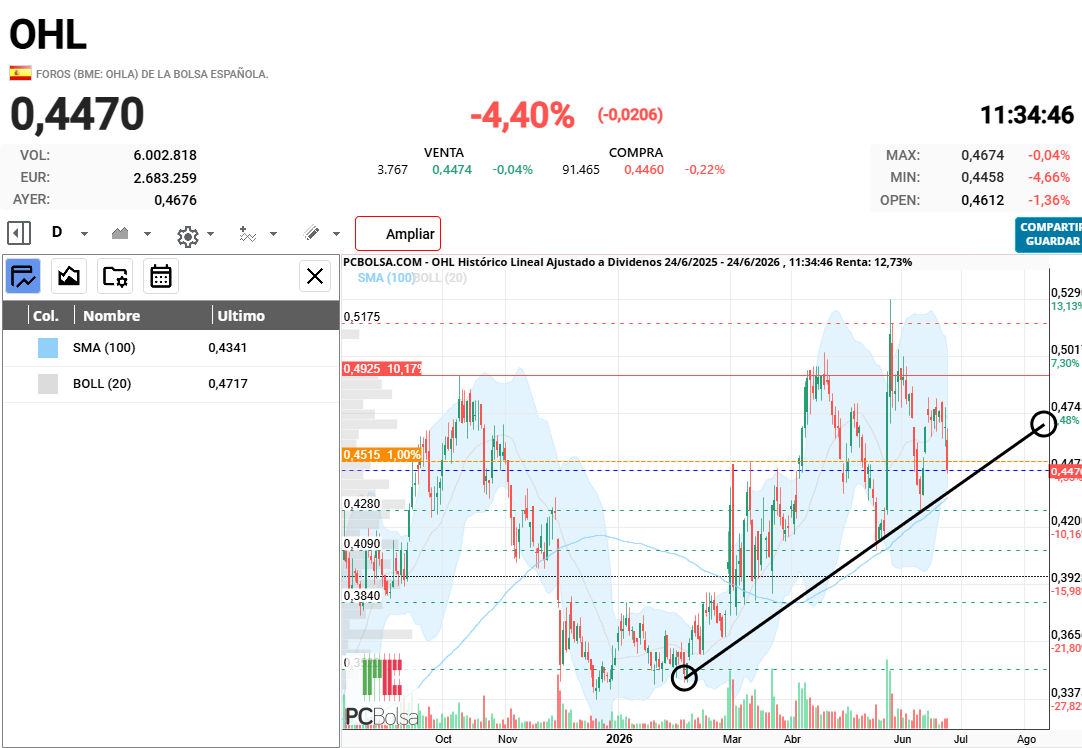
Task: Click the Ampliar button
Action: [x=397, y=234]
